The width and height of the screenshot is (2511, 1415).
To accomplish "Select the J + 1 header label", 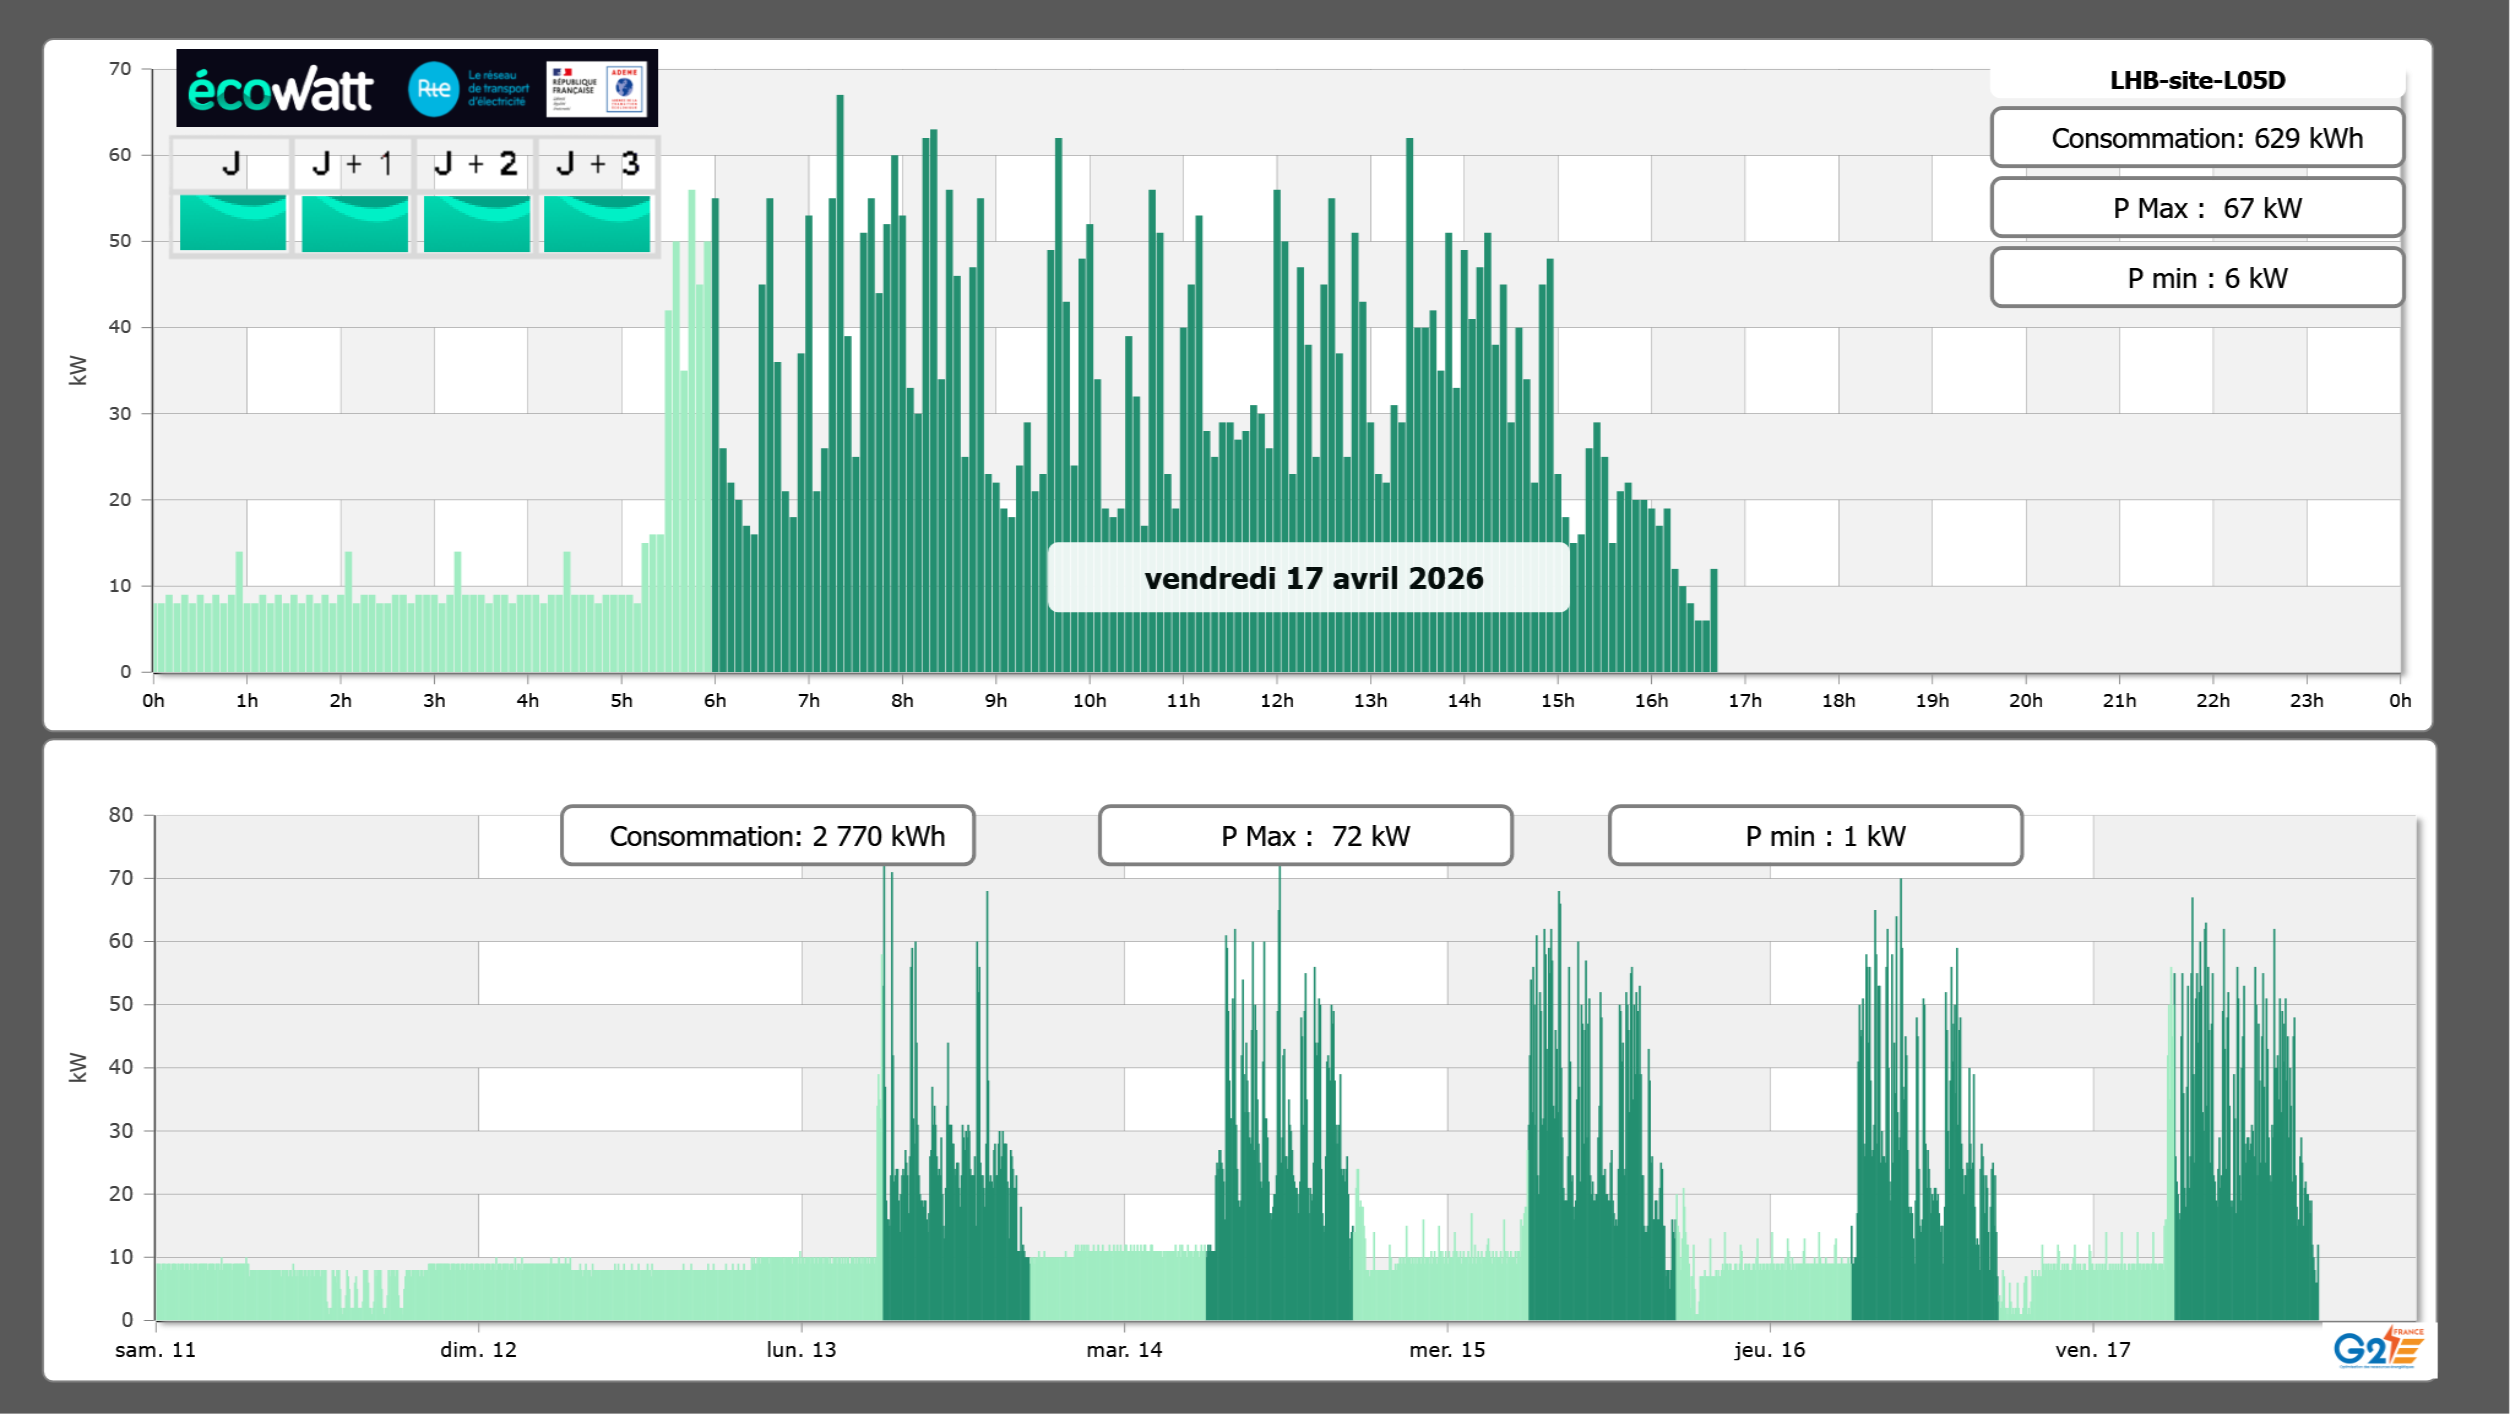I will pos(353,164).
